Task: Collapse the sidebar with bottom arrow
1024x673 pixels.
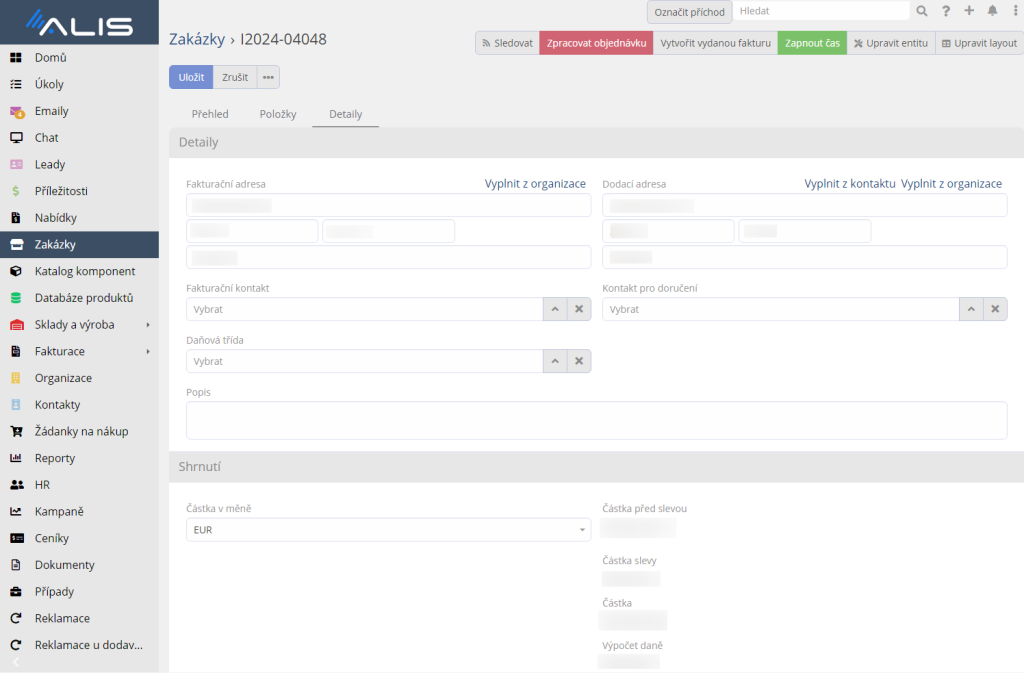Action: pyautogui.click(x=15, y=662)
